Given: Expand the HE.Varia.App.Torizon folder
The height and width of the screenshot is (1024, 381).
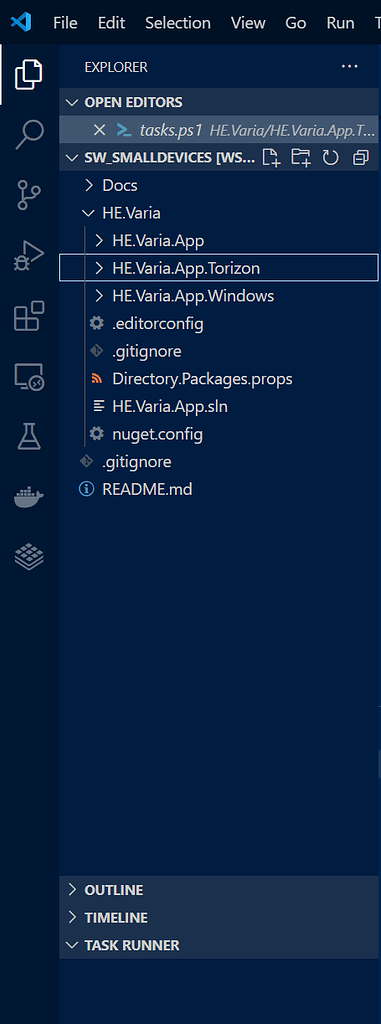Looking at the screenshot, I should point(218,268).
